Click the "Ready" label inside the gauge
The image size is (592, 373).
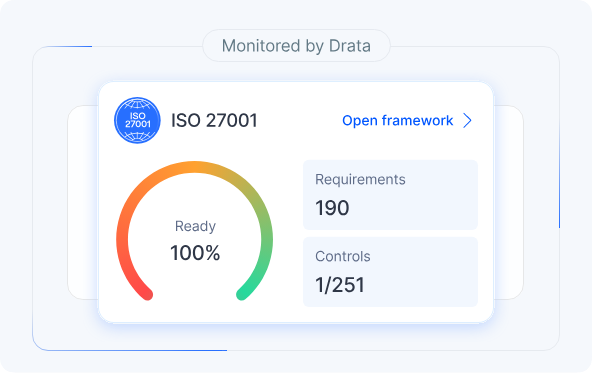click(x=195, y=226)
